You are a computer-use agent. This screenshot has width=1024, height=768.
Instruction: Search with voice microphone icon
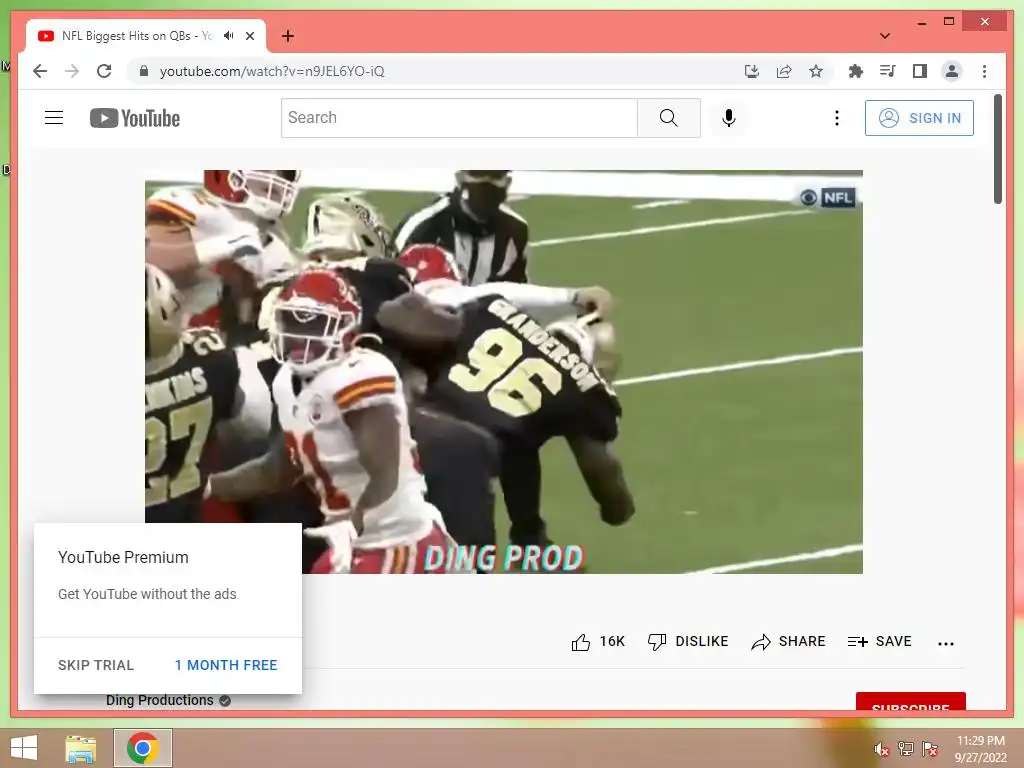coord(729,118)
